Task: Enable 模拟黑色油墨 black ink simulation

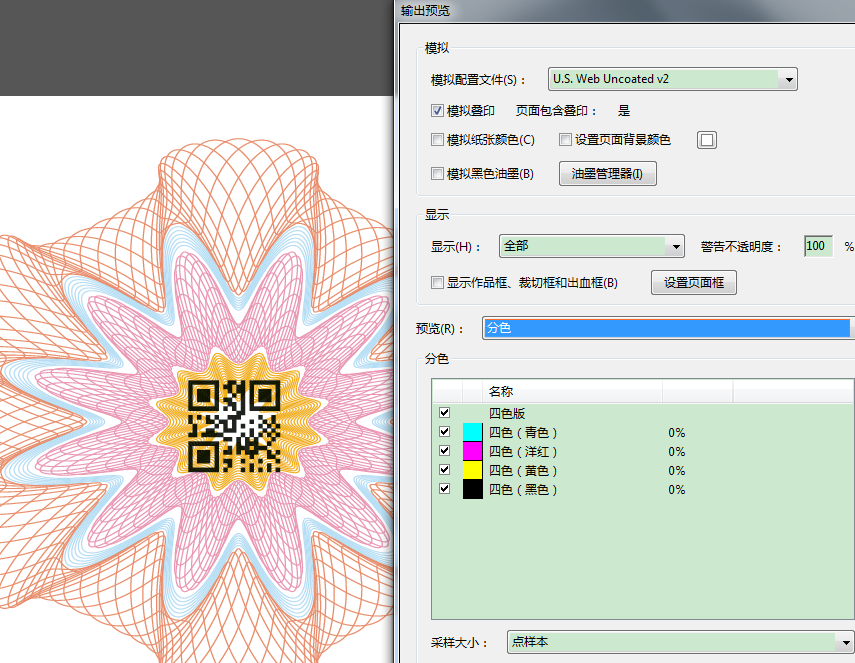Action: (x=437, y=173)
